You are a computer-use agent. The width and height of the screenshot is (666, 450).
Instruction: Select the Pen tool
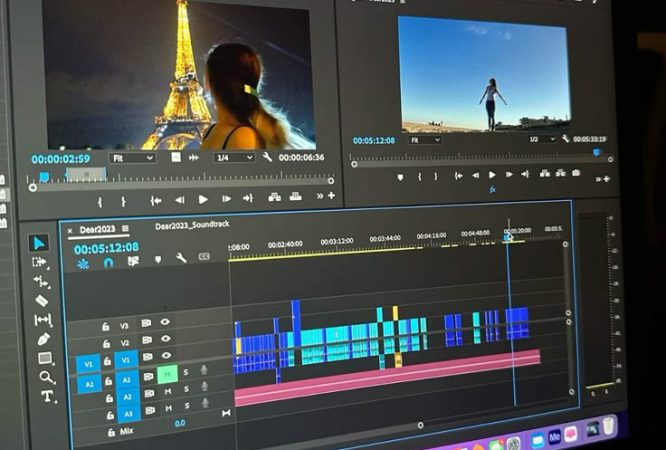point(43,339)
